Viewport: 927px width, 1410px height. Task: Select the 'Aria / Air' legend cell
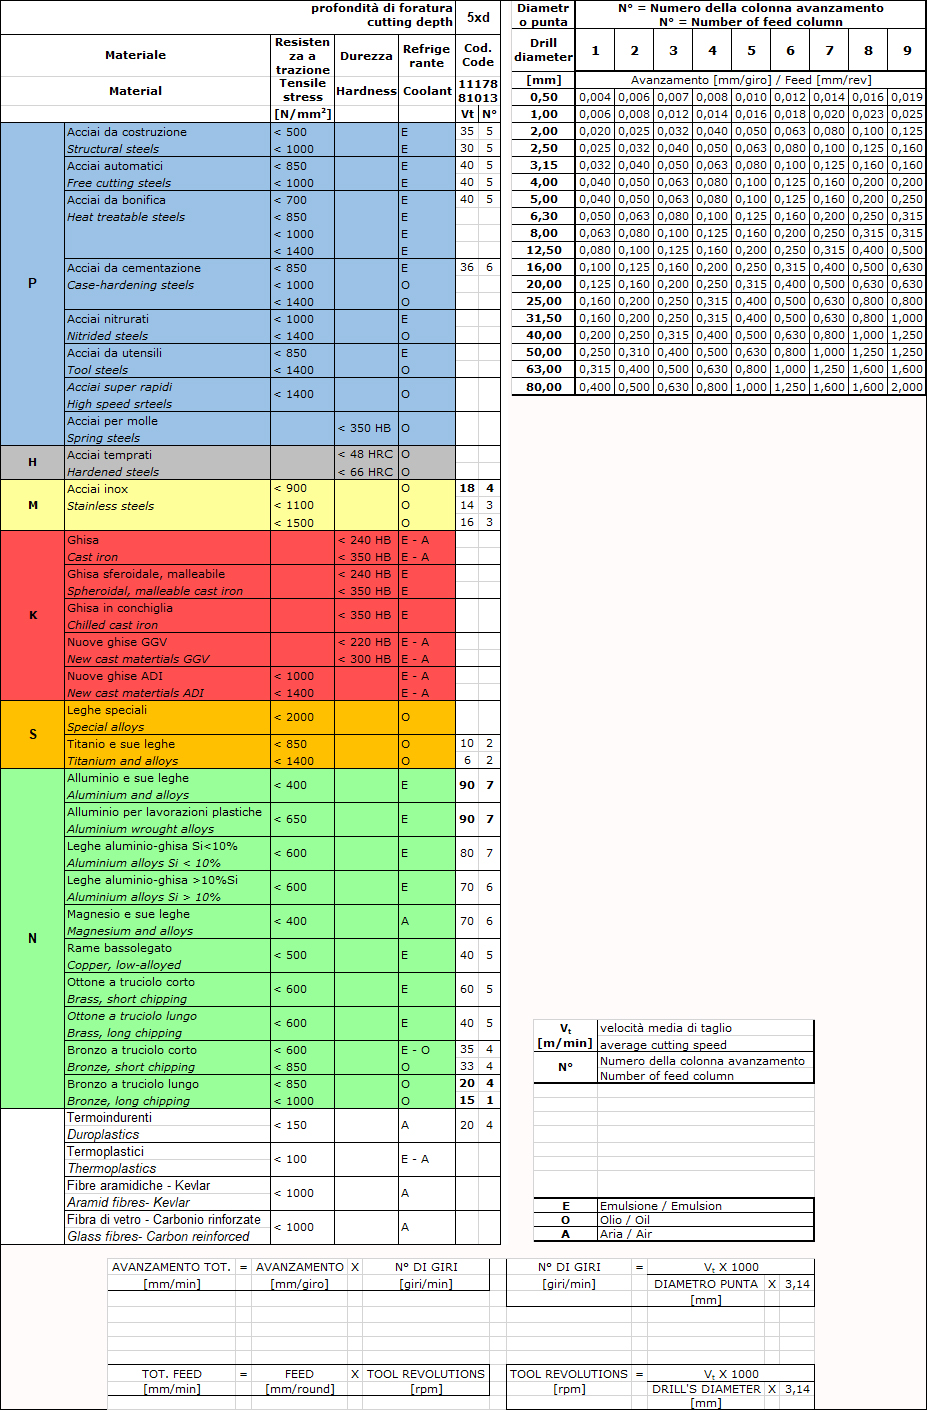[x=705, y=1234]
